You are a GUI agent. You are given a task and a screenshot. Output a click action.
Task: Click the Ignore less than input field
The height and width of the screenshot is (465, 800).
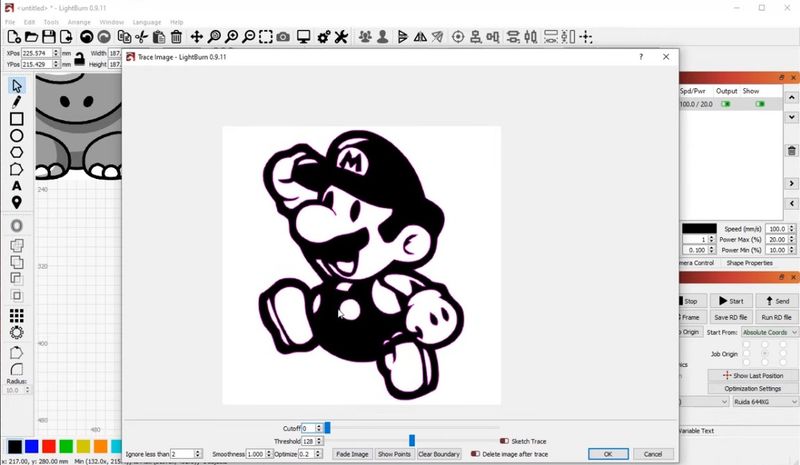point(182,454)
